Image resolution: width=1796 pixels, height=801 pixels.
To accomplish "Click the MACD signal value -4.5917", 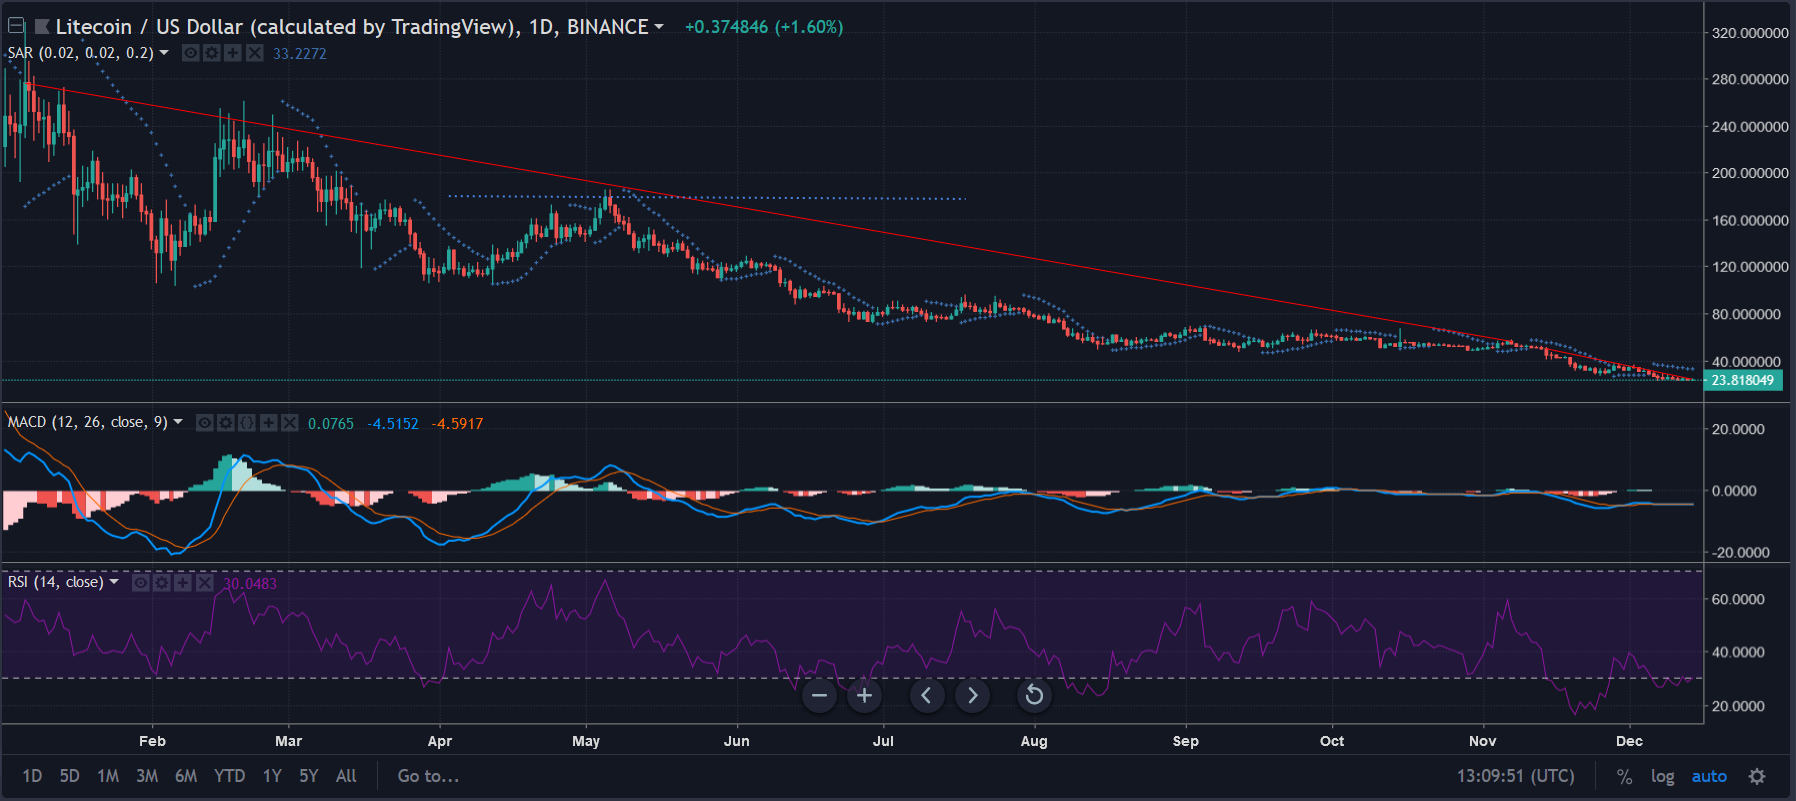I will click(457, 424).
